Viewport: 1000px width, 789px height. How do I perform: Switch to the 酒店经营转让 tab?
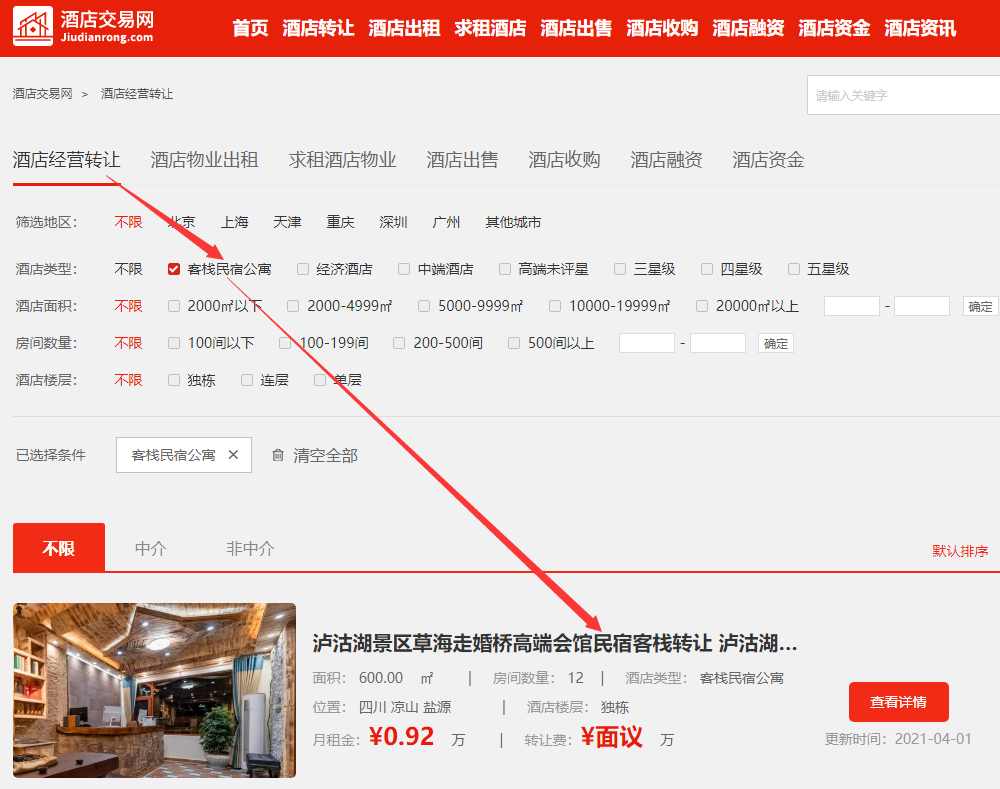(x=66, y=159)
